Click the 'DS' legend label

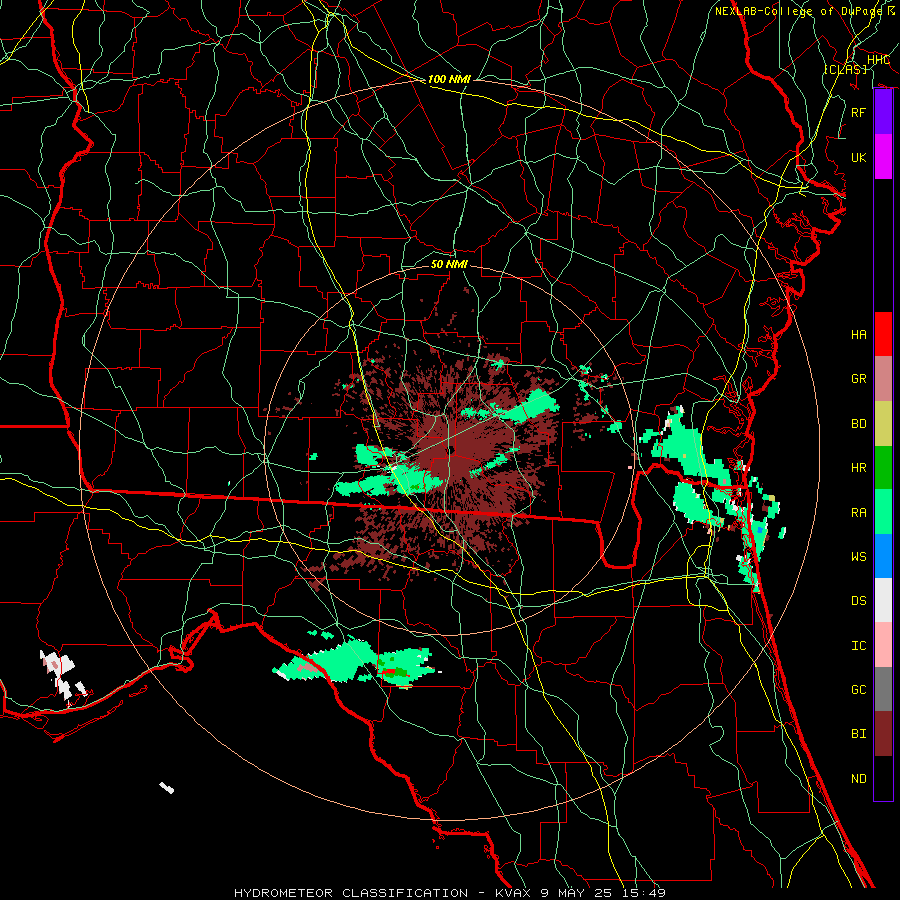pyautogui.click(x=859, y=601)
